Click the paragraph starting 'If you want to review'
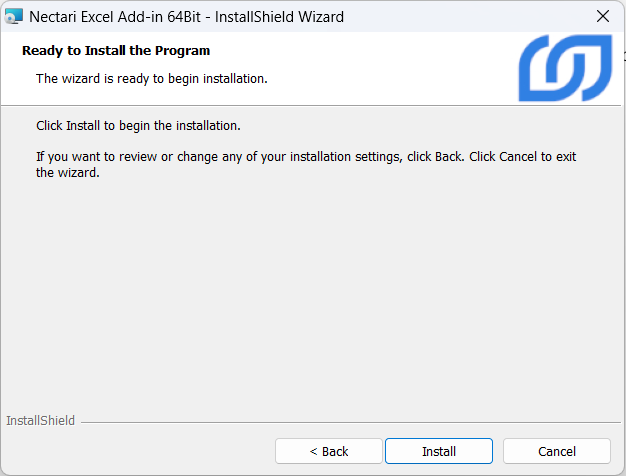The width and height of the screenshot is (626, 476). click(x=250, y=157)
